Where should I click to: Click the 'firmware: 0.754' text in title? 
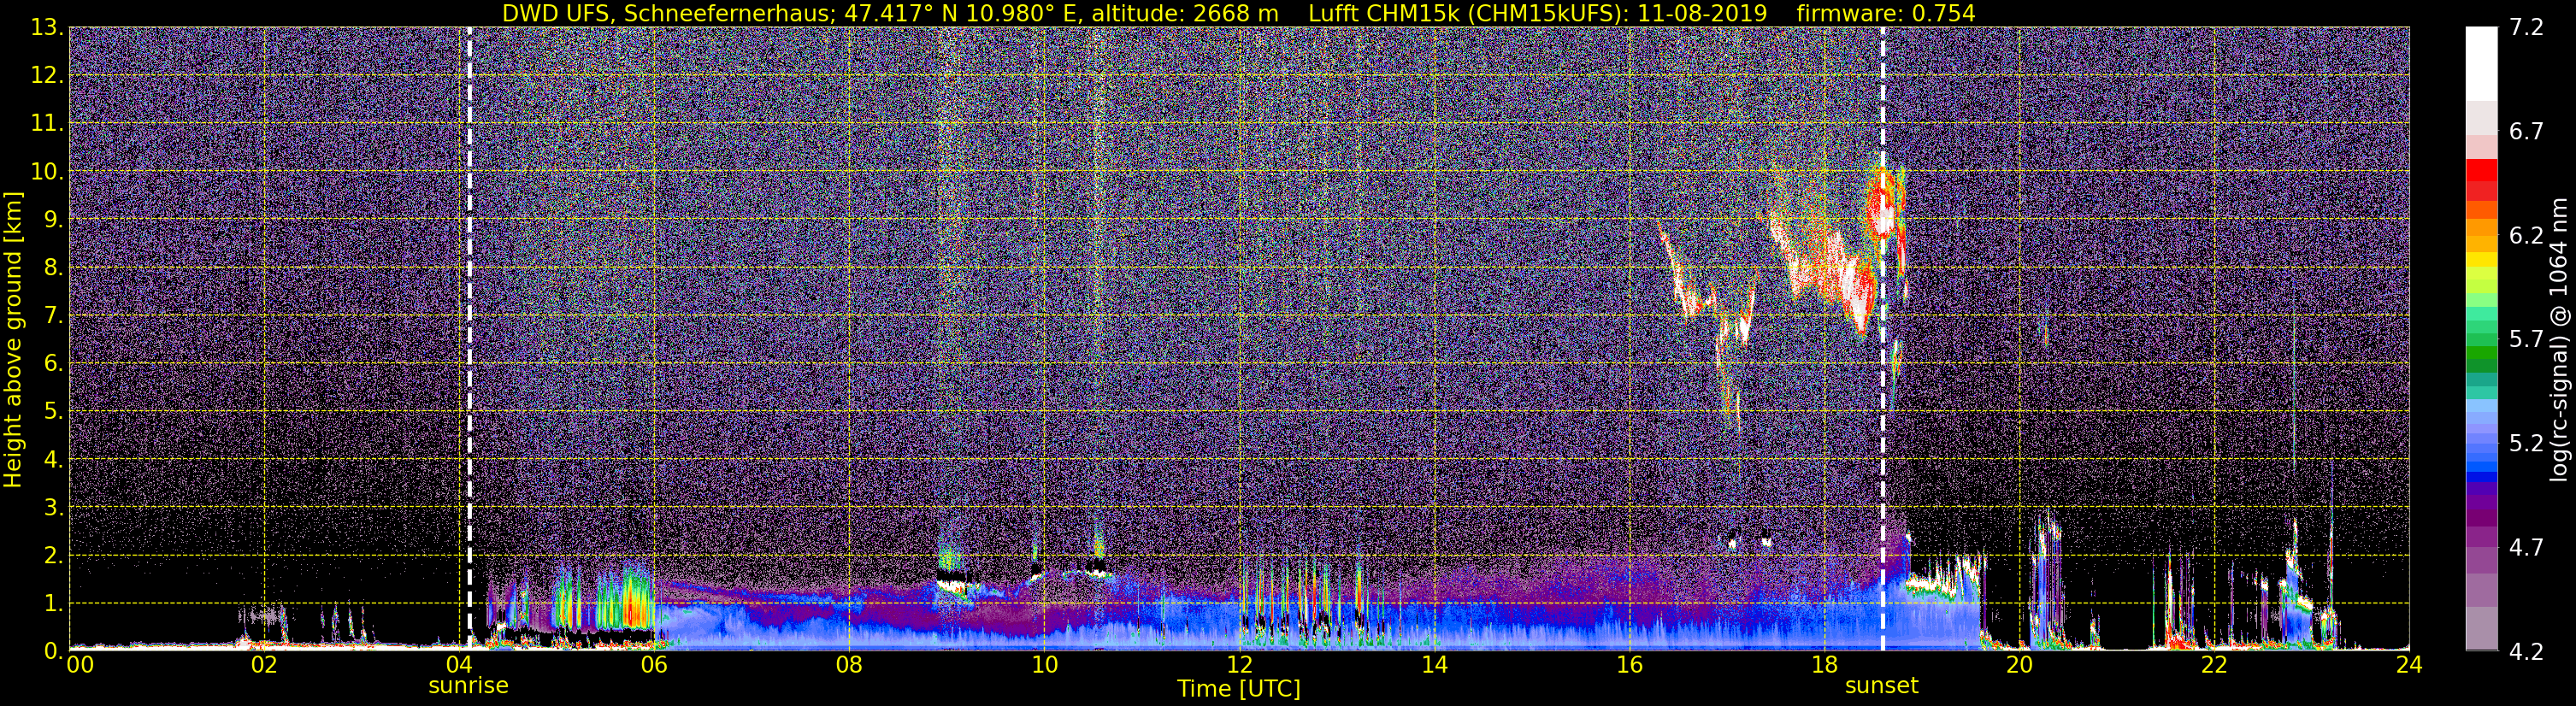(1886, 14)
